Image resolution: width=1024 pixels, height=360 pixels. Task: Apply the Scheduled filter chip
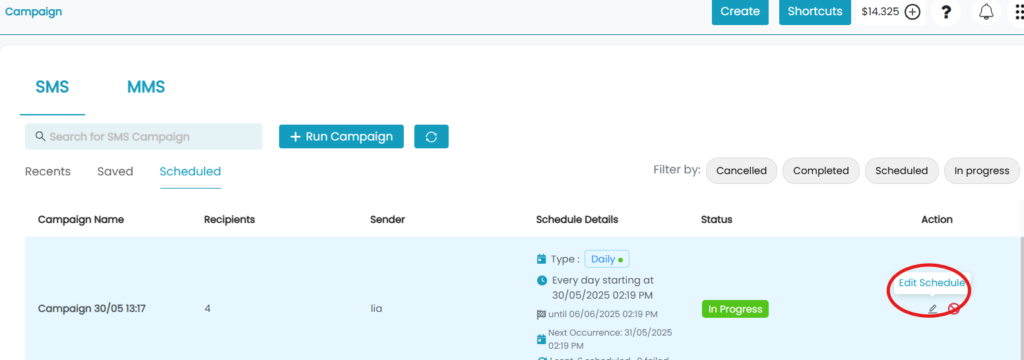pos(901,171)
